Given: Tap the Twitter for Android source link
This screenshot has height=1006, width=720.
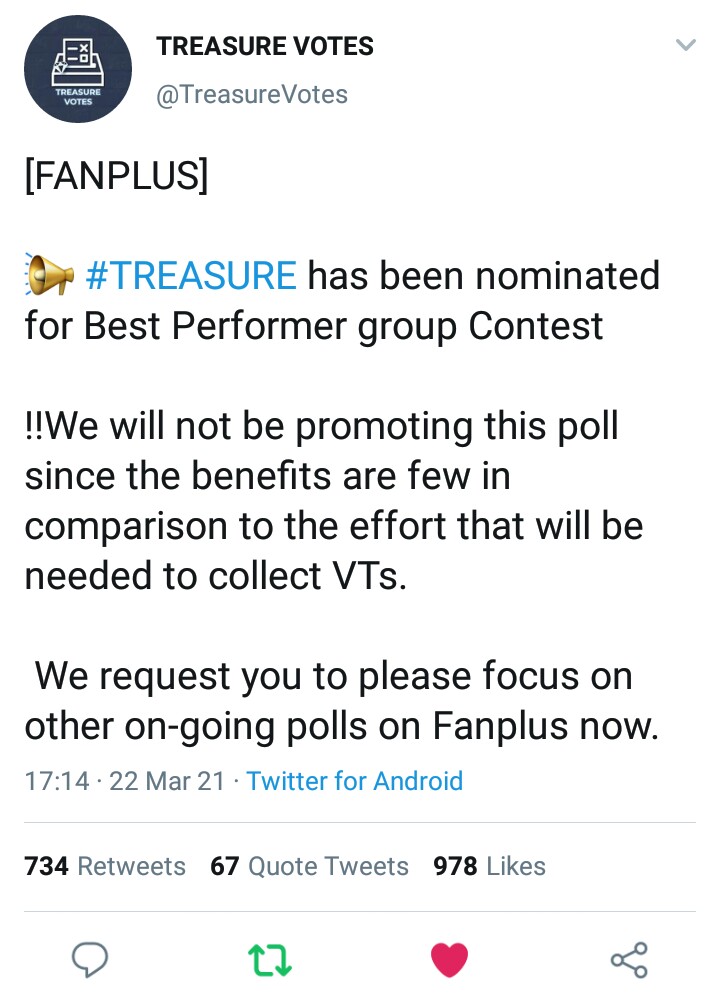Looking at the screenshot, I should (x=354, y=781).
